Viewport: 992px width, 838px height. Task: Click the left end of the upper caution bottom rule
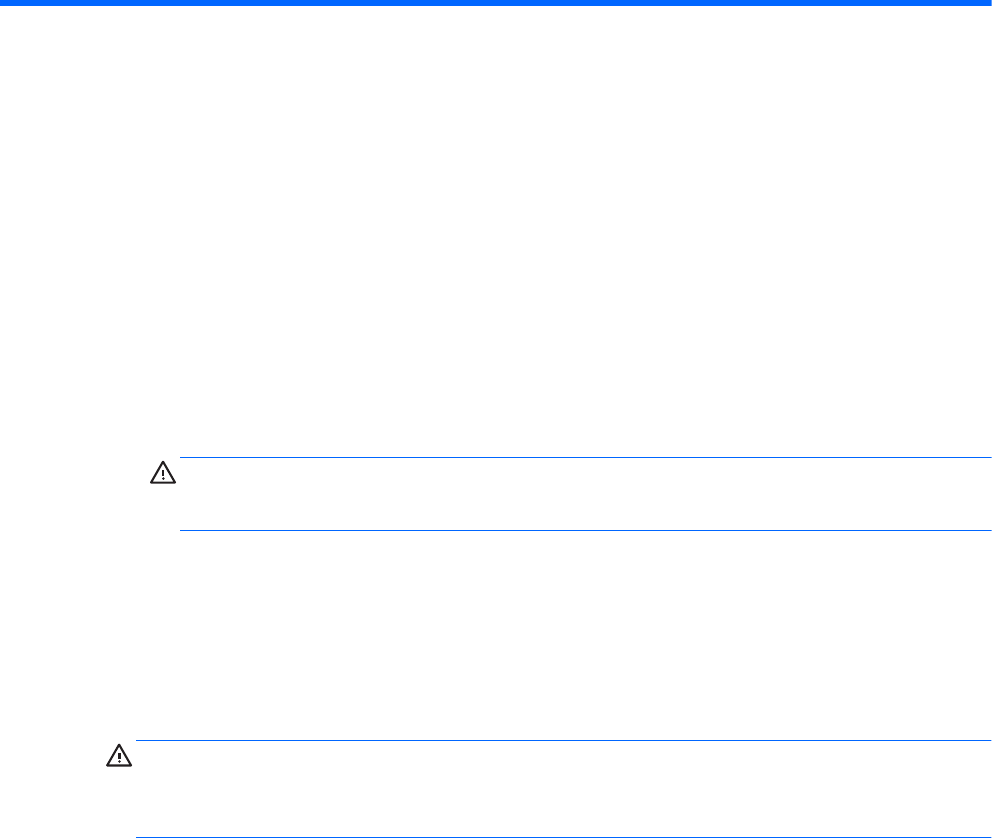coord(184,530)
